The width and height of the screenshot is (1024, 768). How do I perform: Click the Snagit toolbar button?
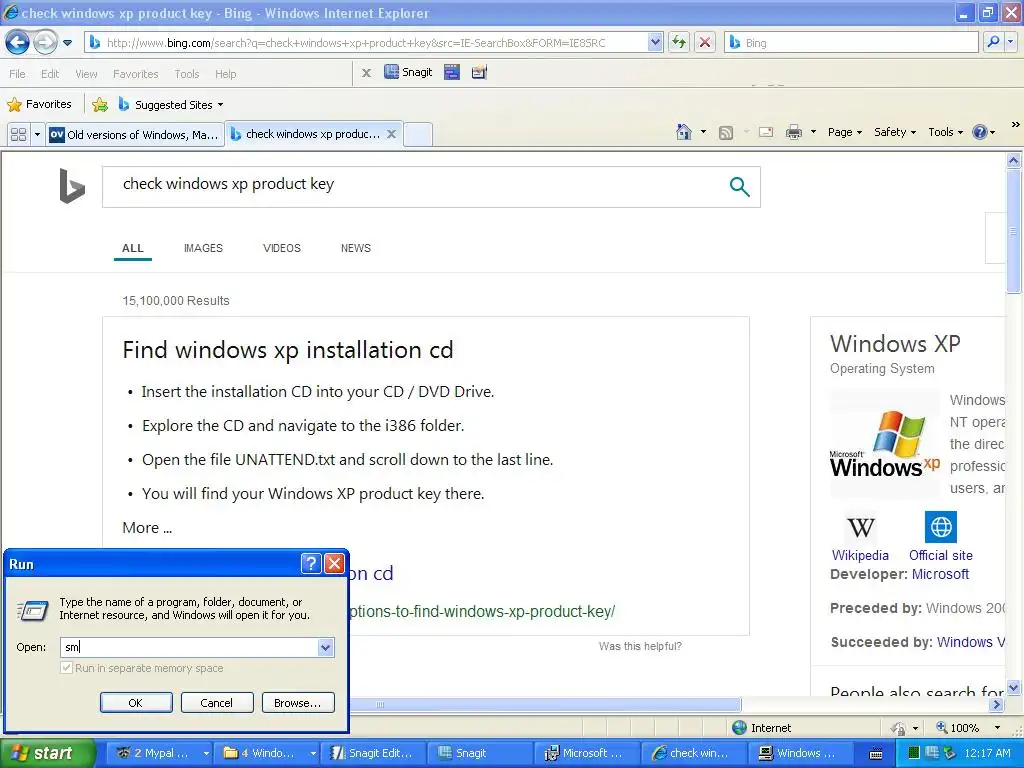(x=409, y=72)
